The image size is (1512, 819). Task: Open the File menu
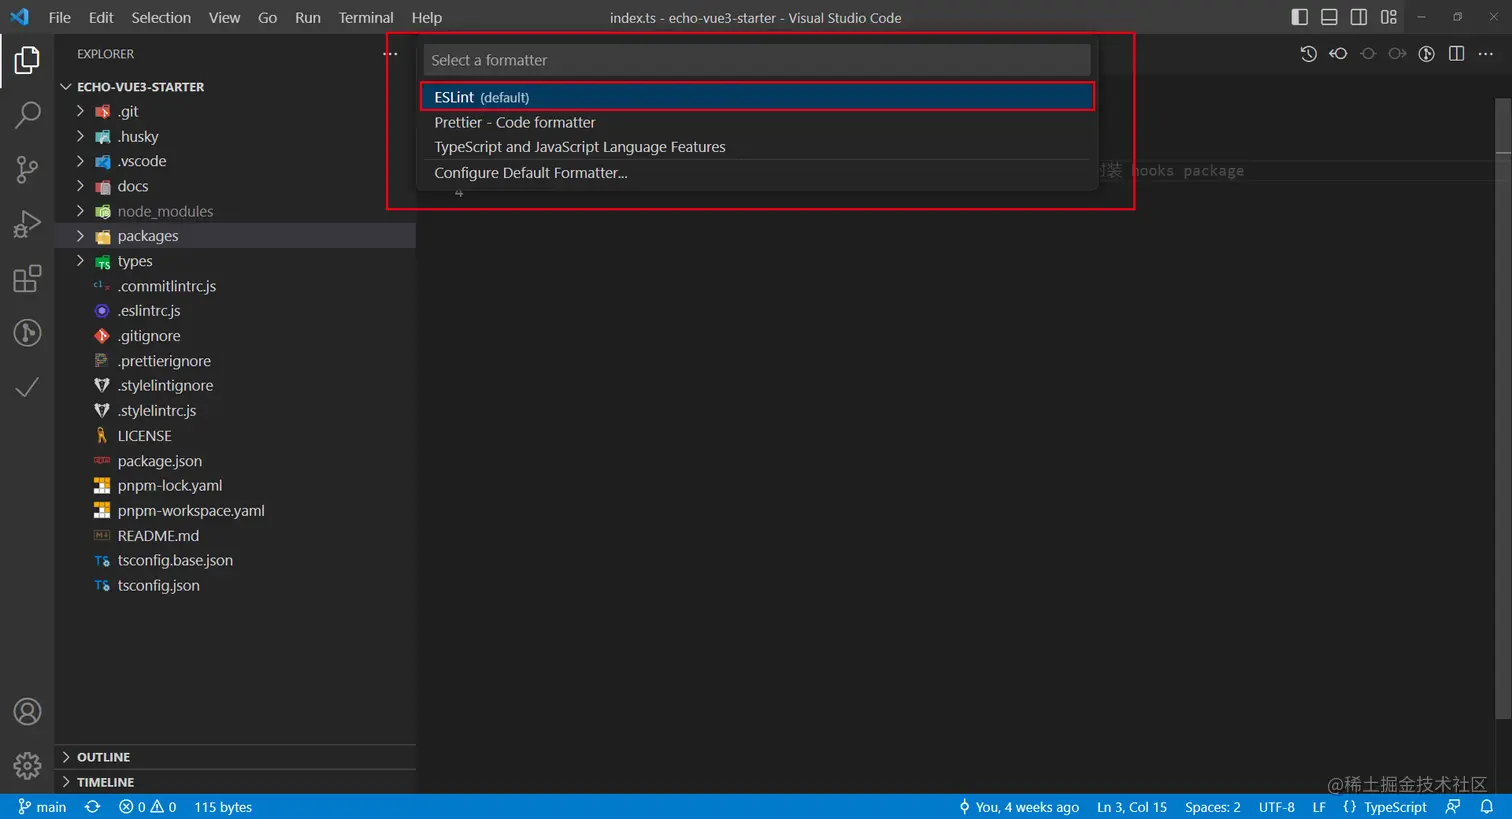tap(60, 17)
